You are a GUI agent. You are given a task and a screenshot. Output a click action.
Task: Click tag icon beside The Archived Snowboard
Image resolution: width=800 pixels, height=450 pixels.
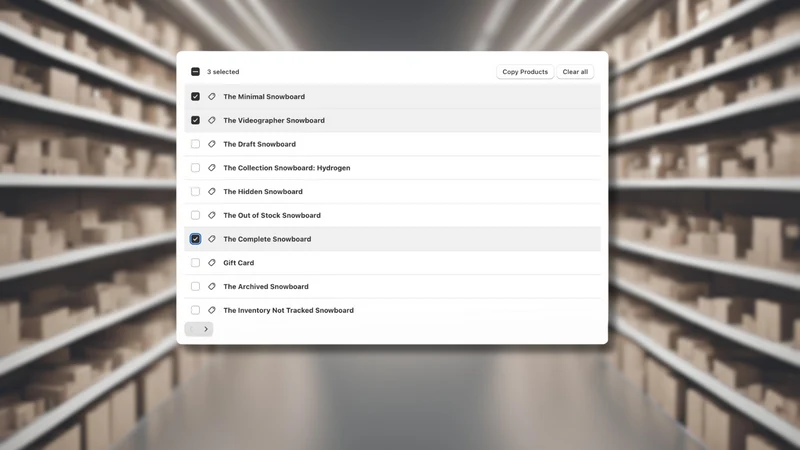212,286
